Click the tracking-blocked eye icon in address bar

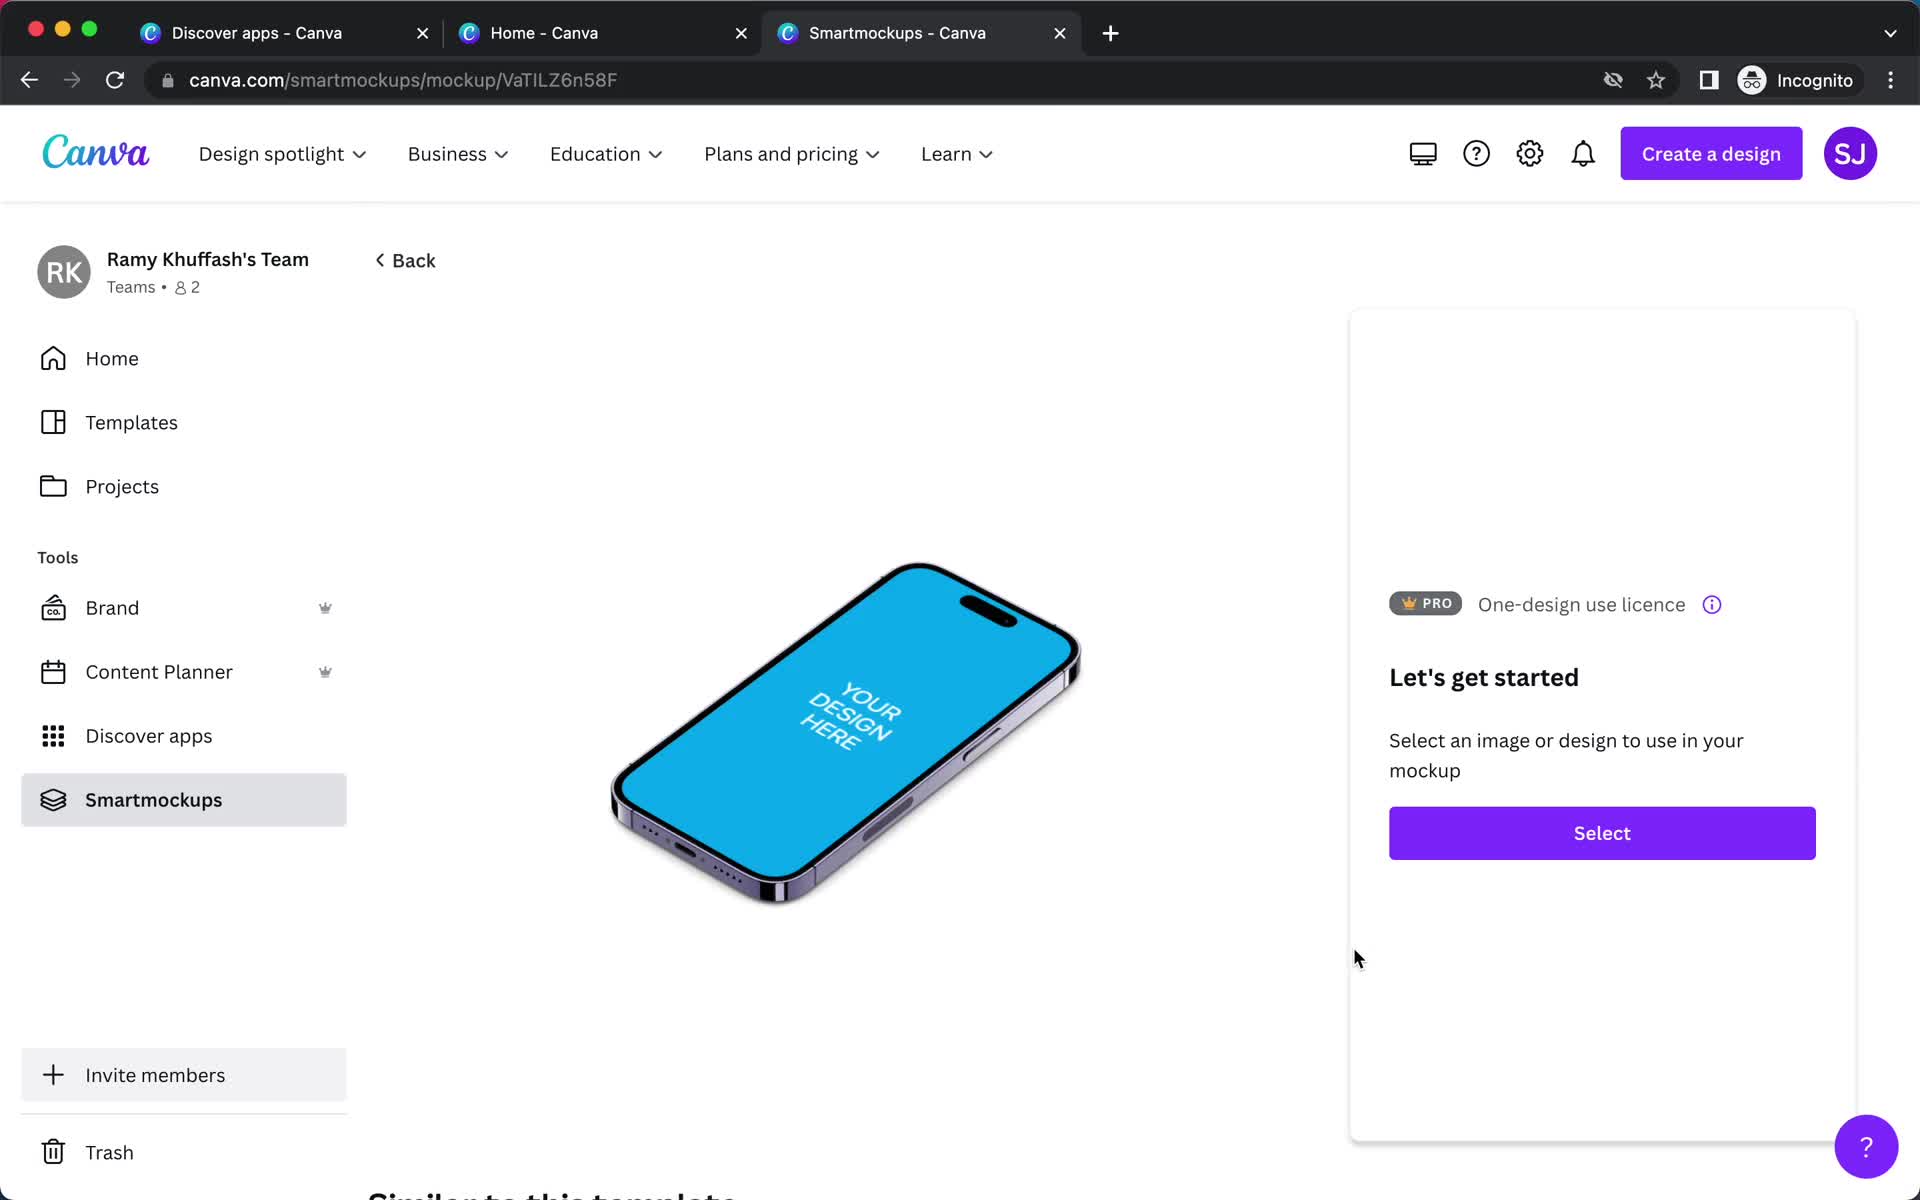[1613, 80]
